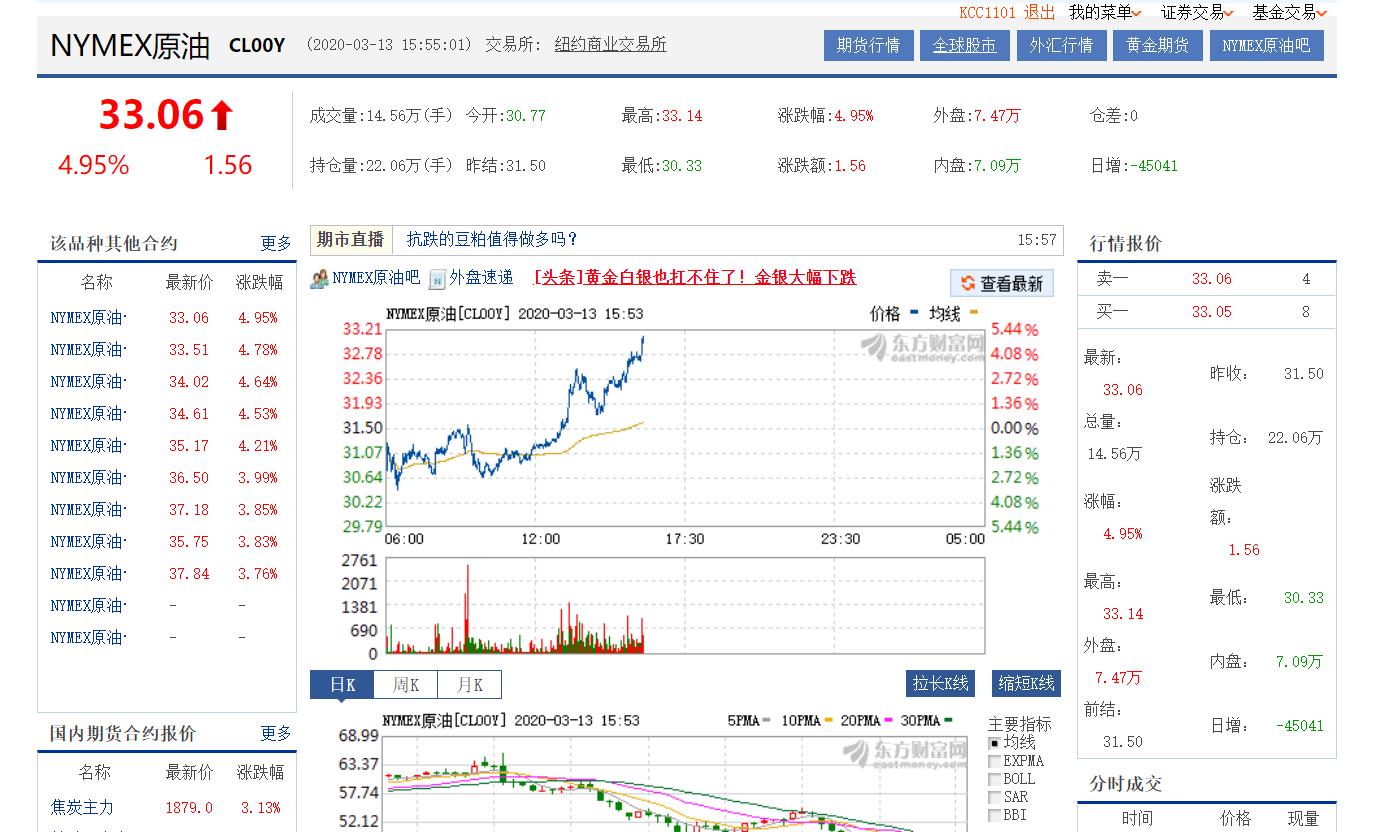The width and height of the screenshot is (1377, 832).
Task: Click the grey 5PMA legend marker
Action: click(766, 720)
